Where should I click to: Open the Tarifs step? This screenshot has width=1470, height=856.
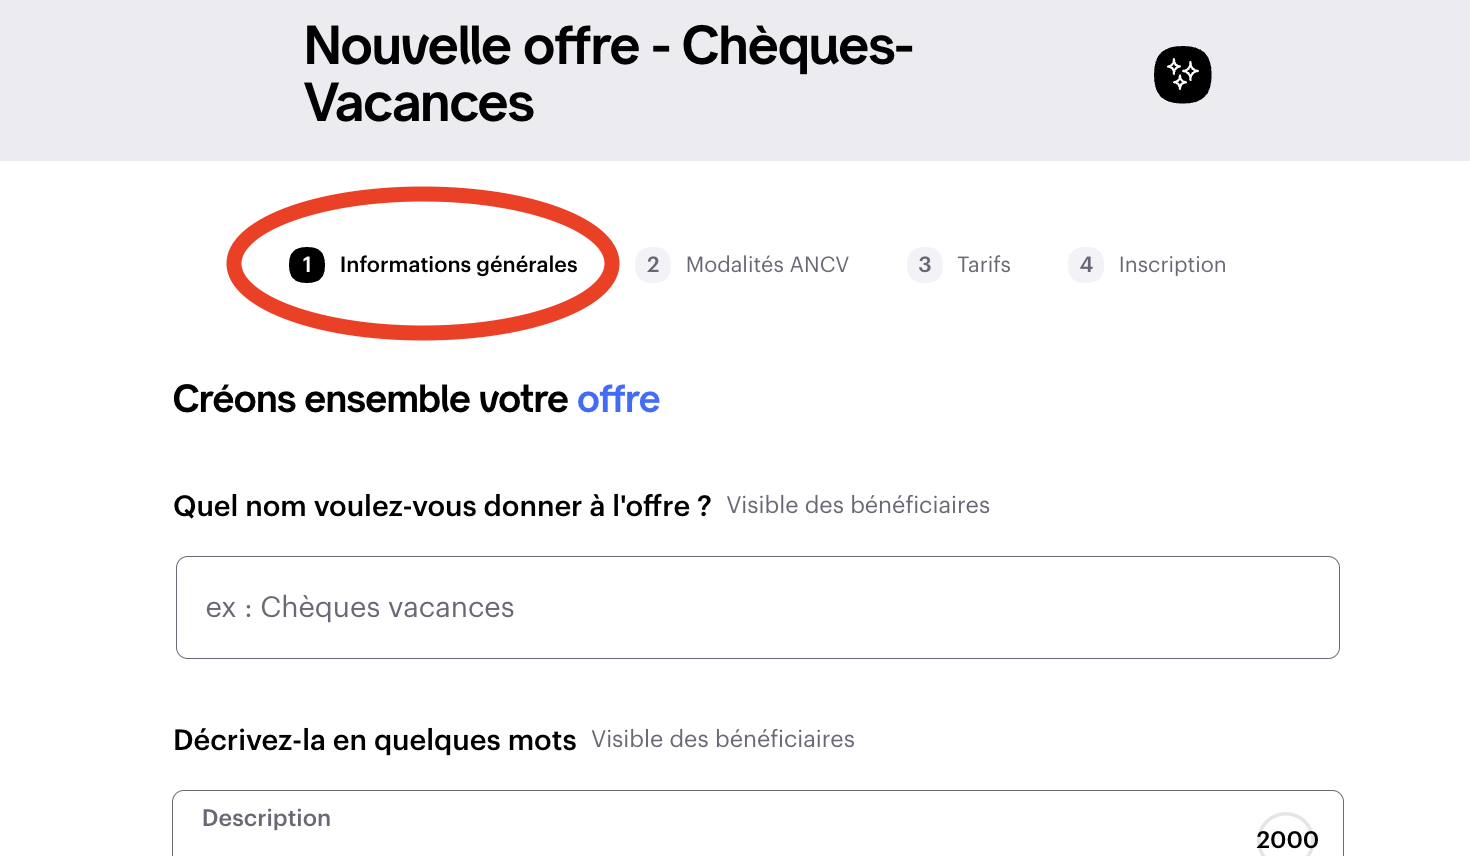tap(984, 265)
